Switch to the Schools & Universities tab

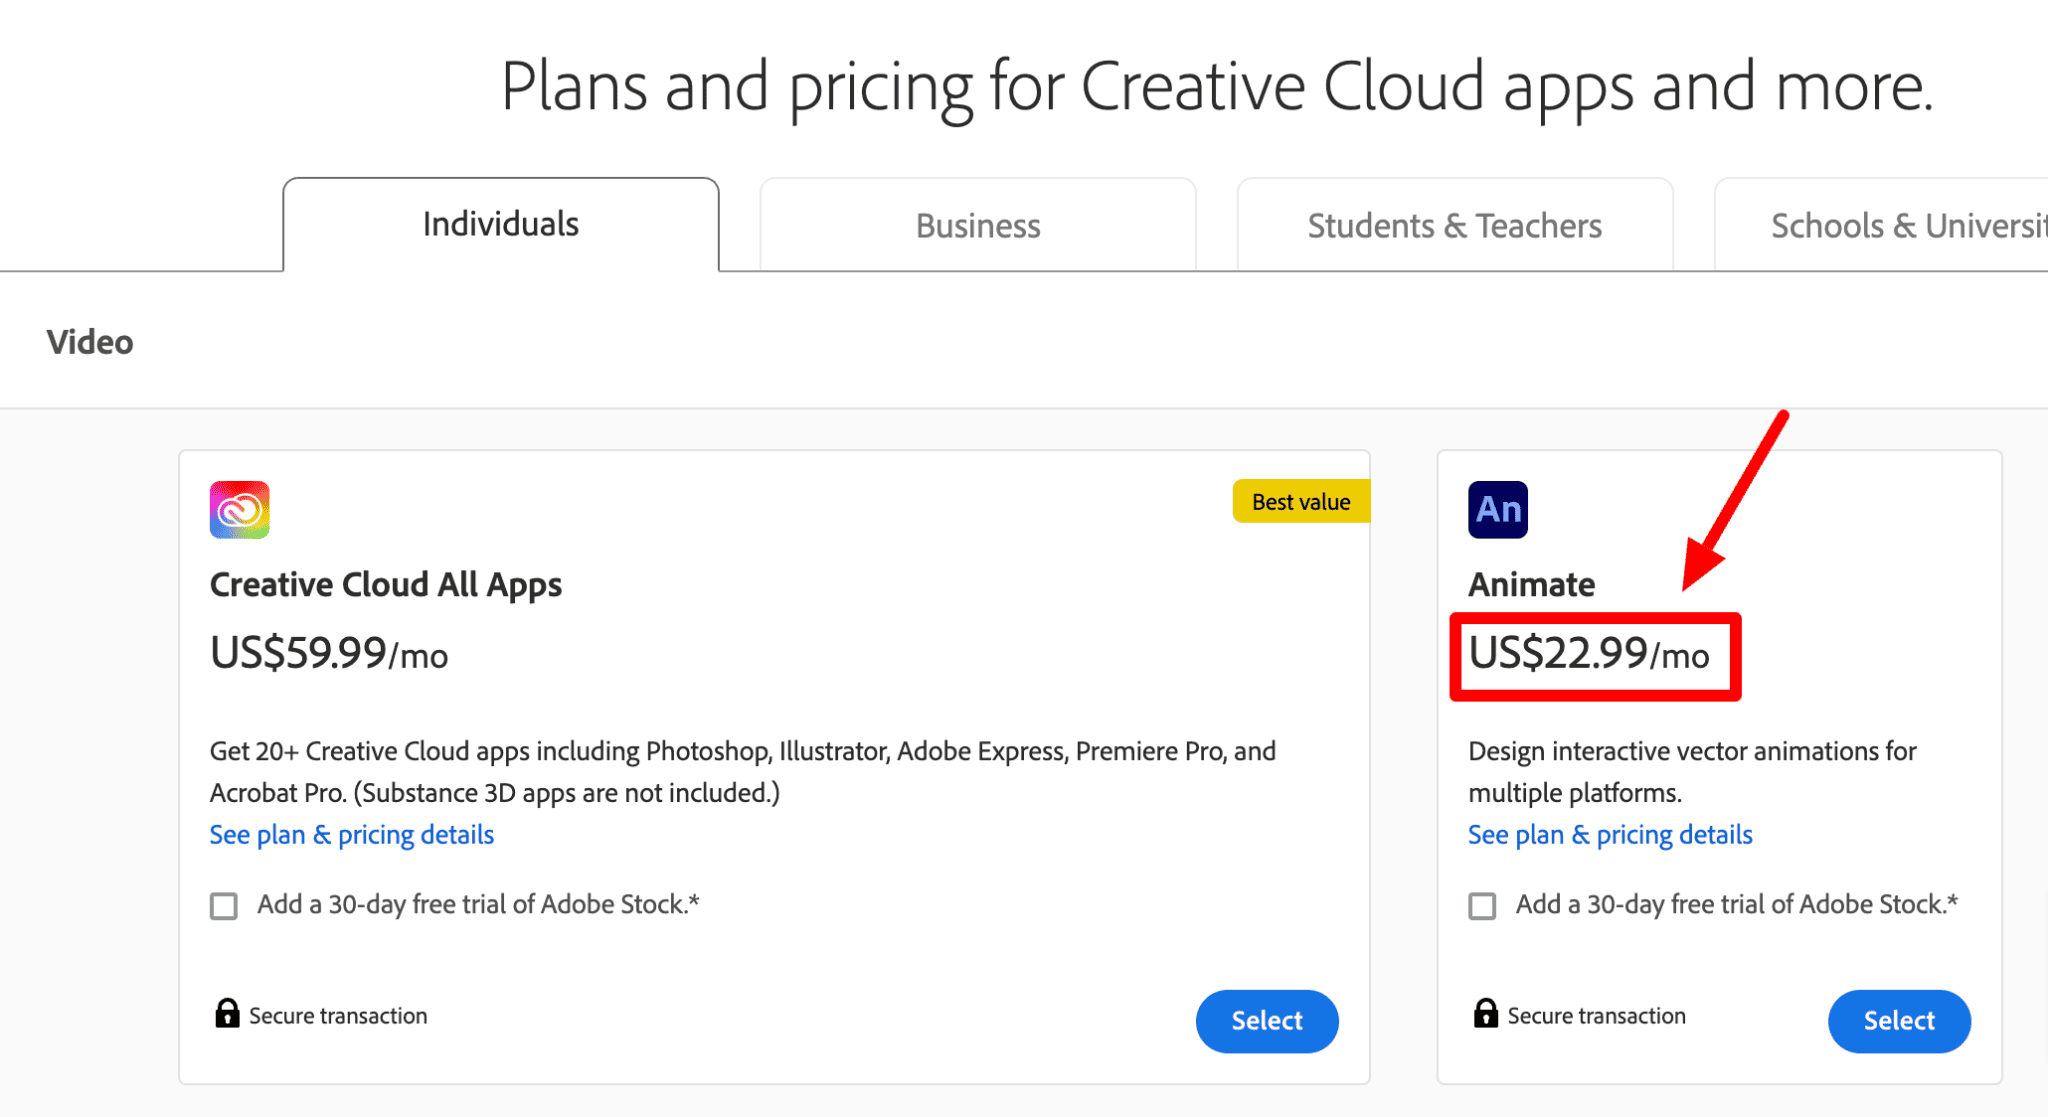click(x=1900, y=225)
